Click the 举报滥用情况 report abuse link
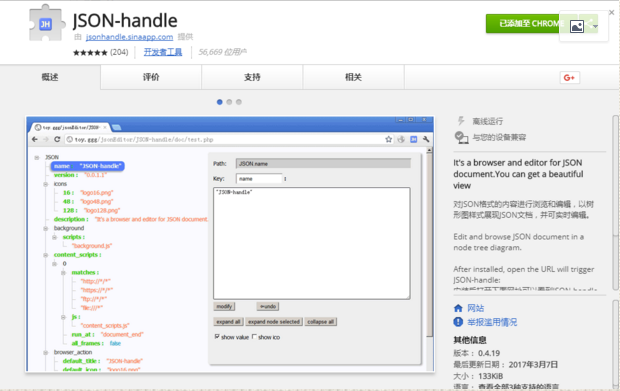This screenshot has height=391, width=620. pos(492,322)
